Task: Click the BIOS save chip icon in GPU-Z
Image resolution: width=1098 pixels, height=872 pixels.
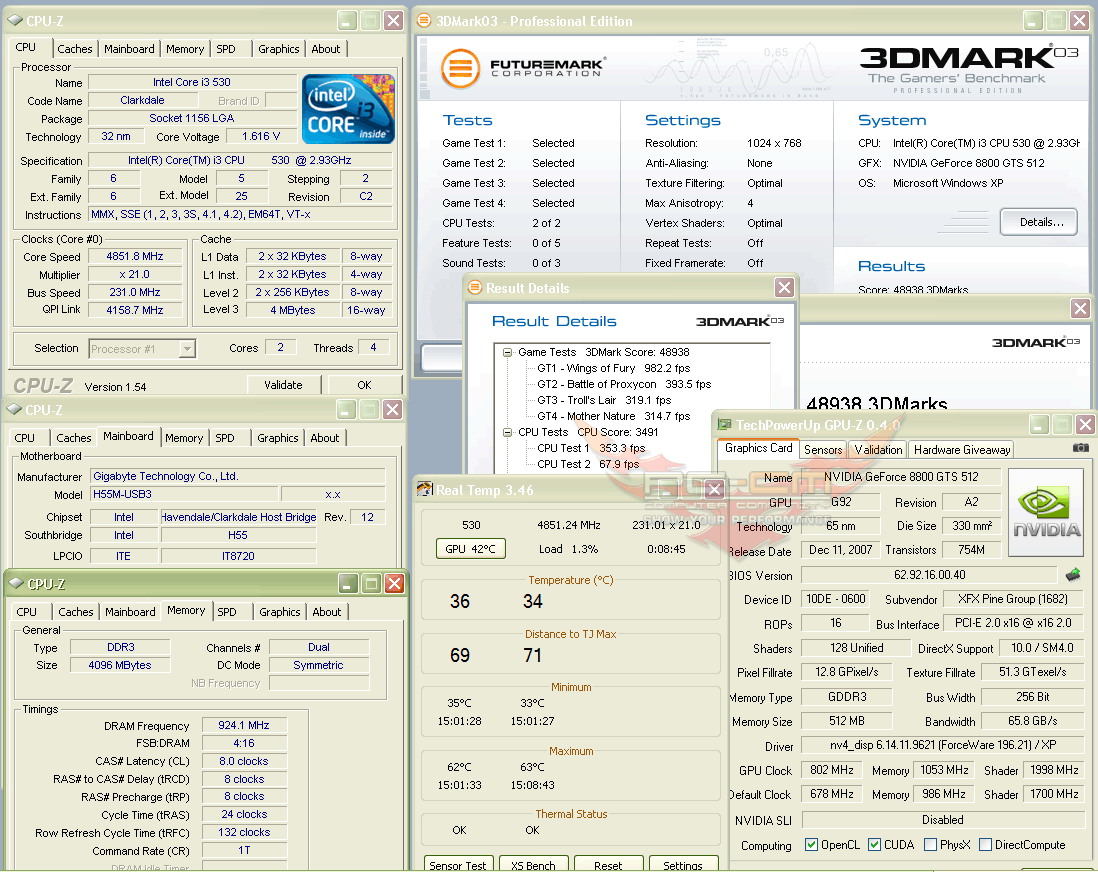Action: (1073, 575)
